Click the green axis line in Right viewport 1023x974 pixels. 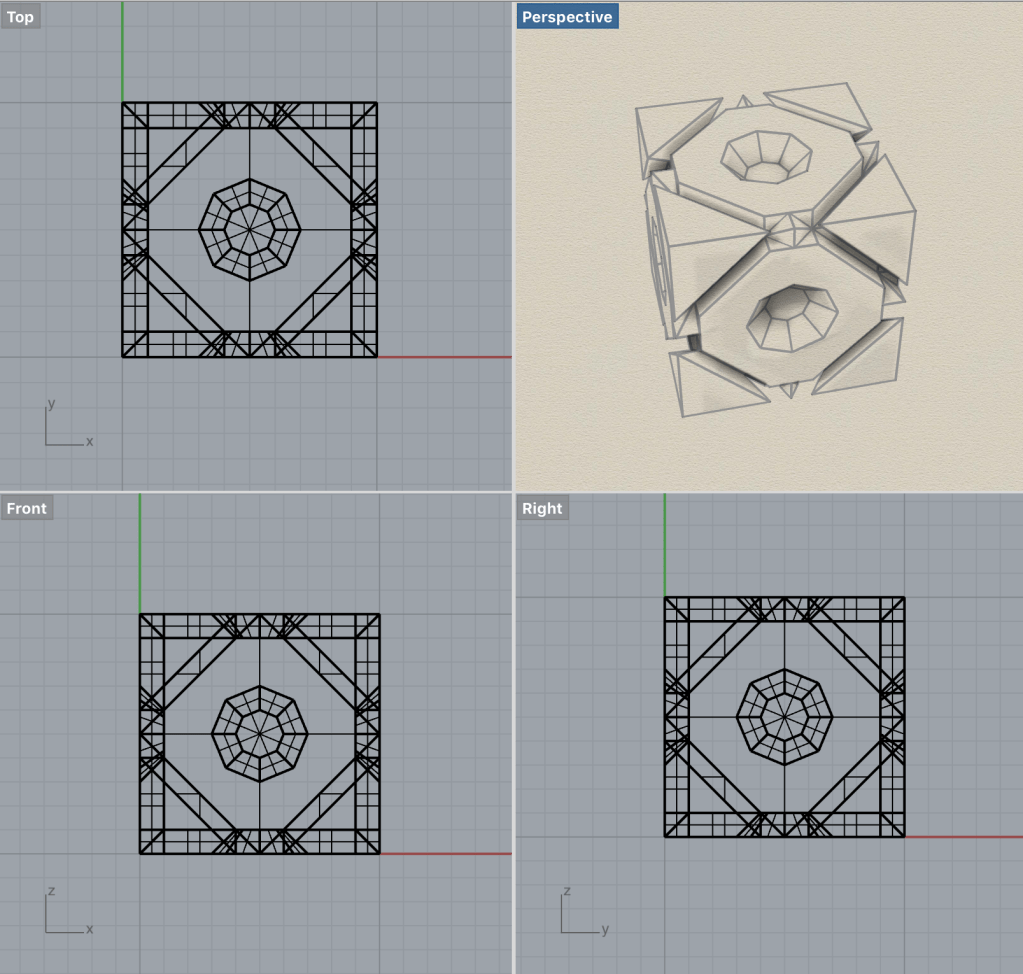click(x=665, y=545)
